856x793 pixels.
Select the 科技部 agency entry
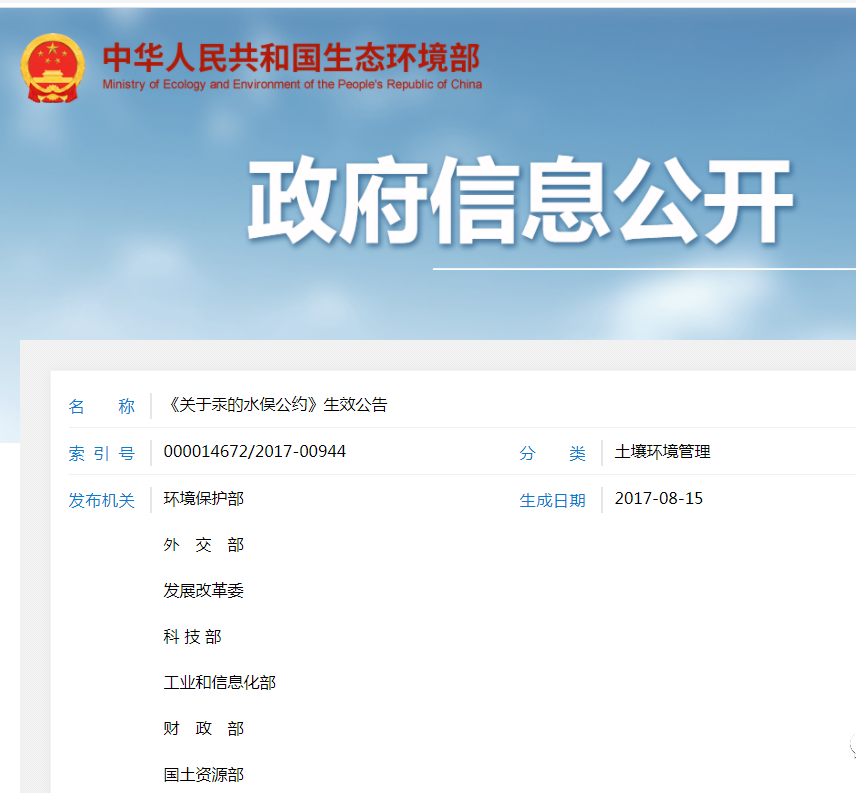coord(193,636)
